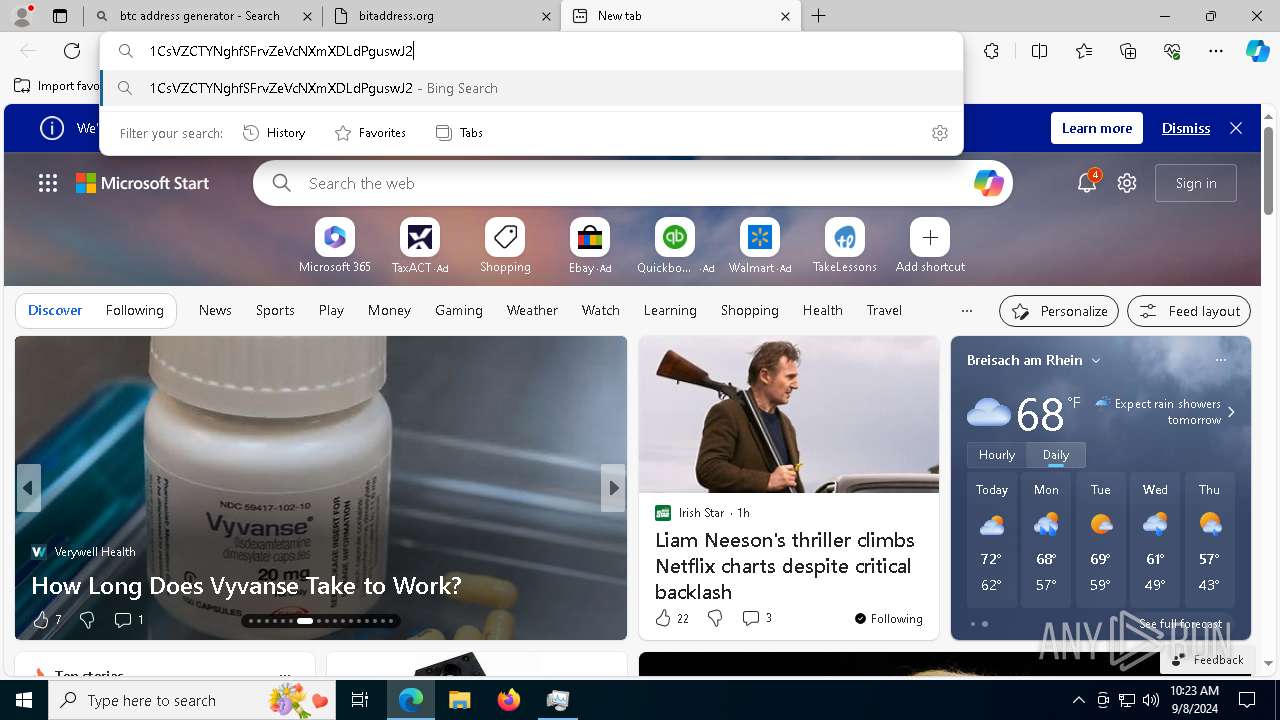Click Learn more on banner
Image resolution: width=1280 pixels, height=720 pixels.
pyautogui.click(x=1097, y=128)
